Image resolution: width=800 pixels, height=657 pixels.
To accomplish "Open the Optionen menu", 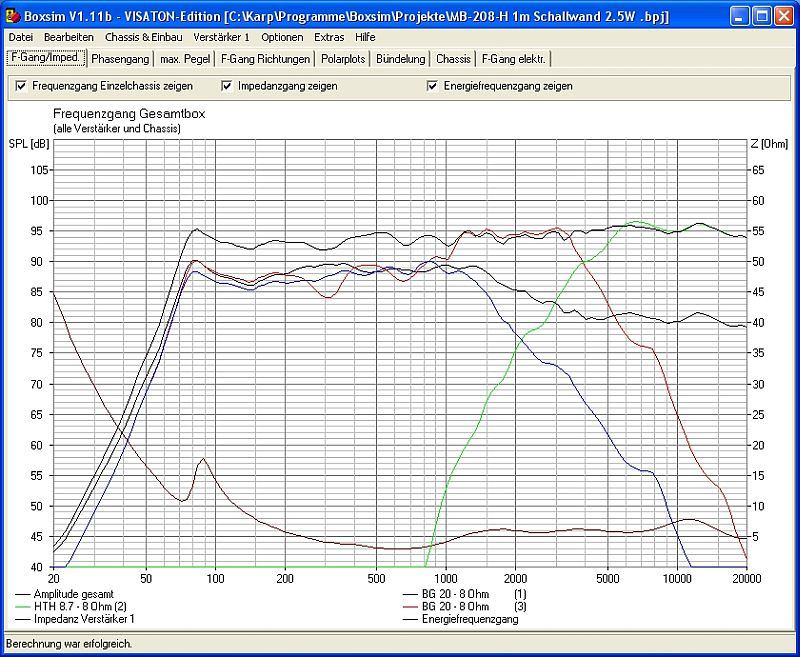I will click(282, 37).
